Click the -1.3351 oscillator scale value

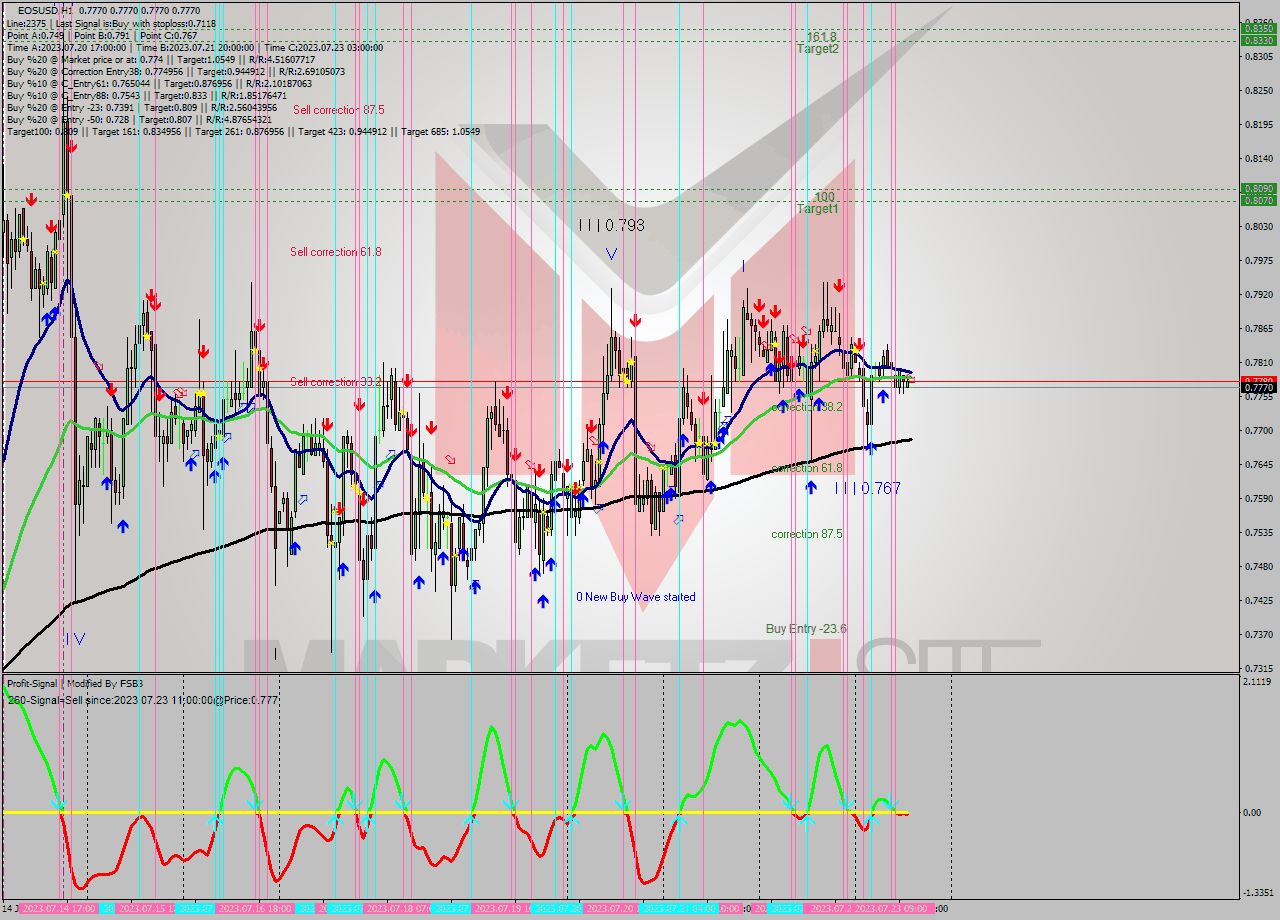click(x=1258, y=893)
